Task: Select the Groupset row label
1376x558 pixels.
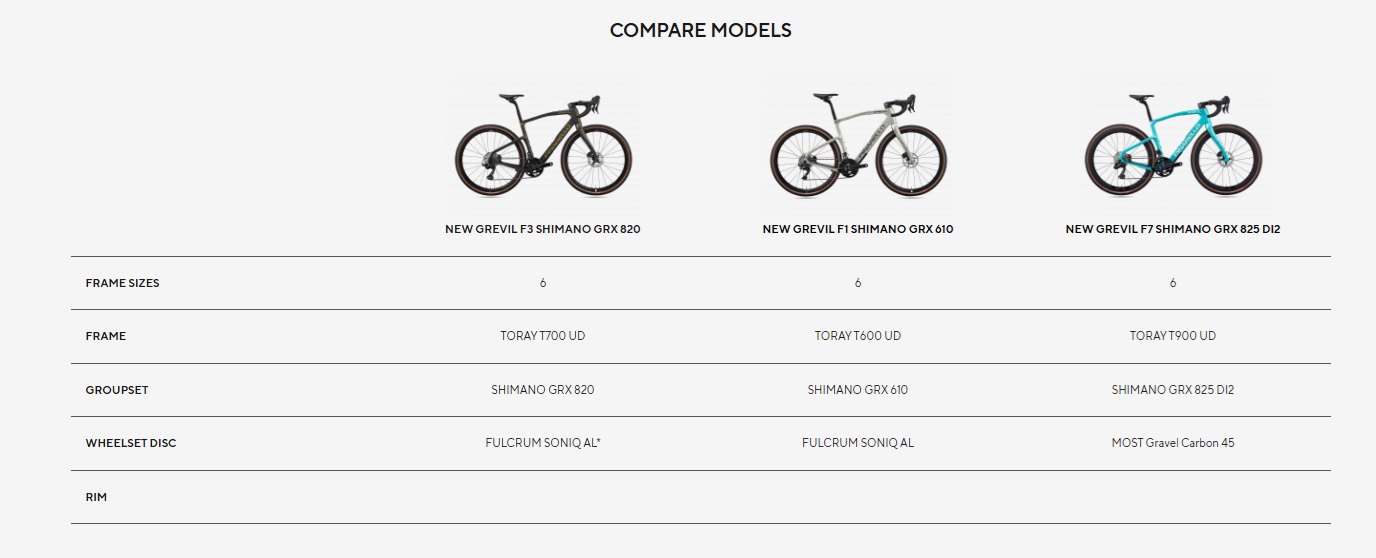Action: (x=117, y=390)
